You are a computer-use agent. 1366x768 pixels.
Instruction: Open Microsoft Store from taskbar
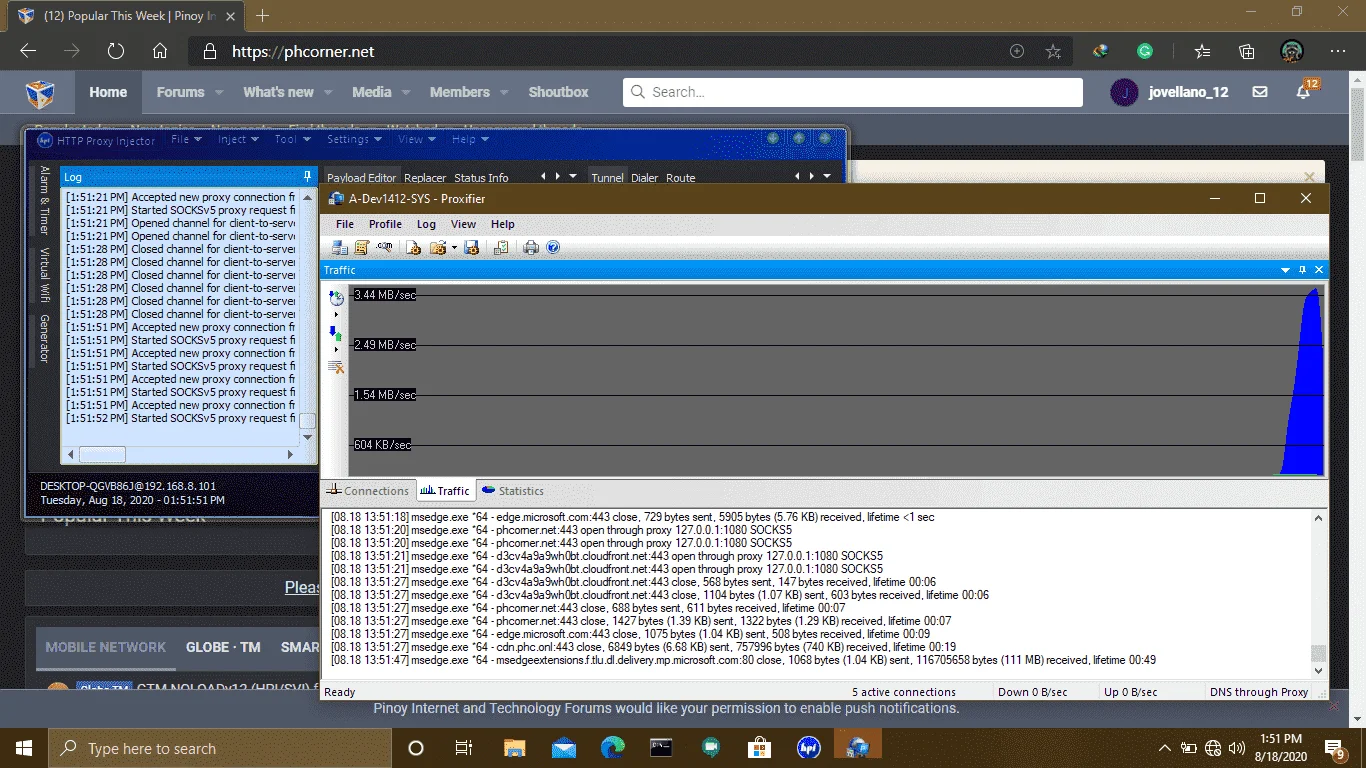click(x=759, y=747)
